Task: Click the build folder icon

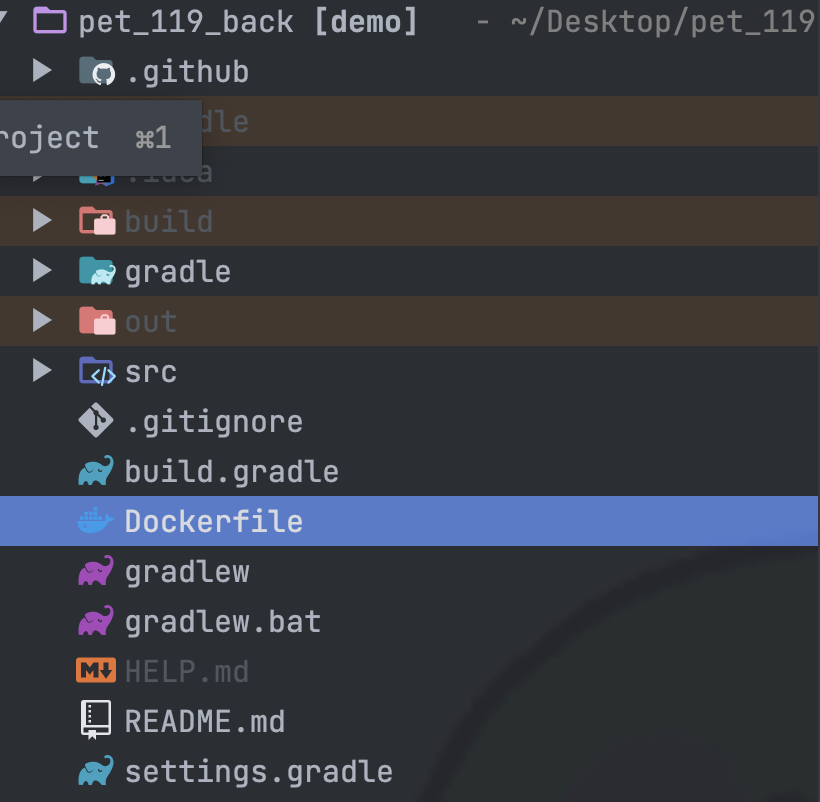Action: click(97, 221)
